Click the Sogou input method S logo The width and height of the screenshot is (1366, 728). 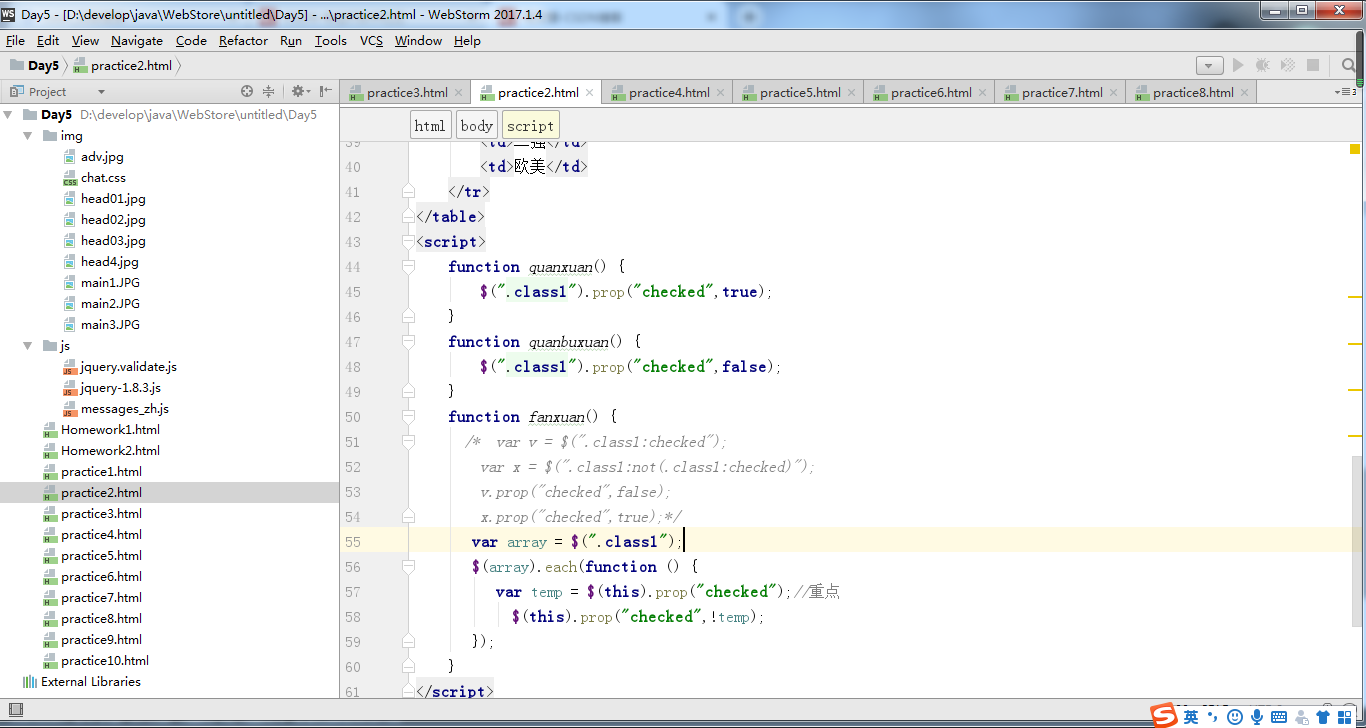(x=1163, y=716)
